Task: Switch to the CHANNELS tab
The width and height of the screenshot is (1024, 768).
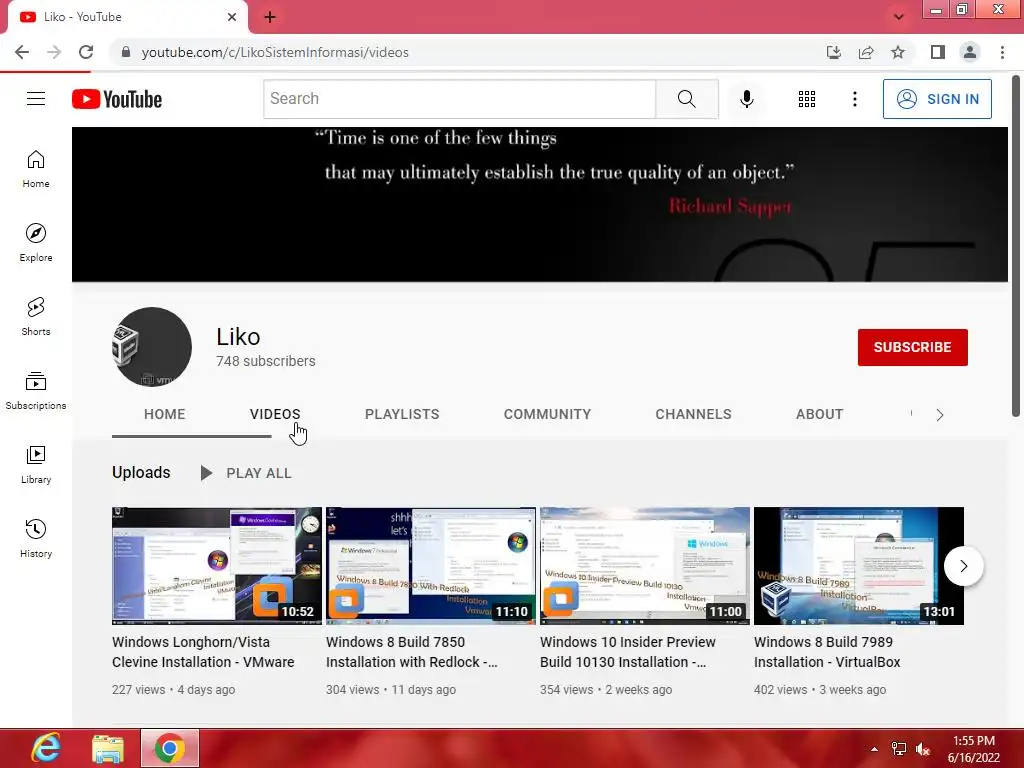Action: pyautogui.click(x=694, y=414)
